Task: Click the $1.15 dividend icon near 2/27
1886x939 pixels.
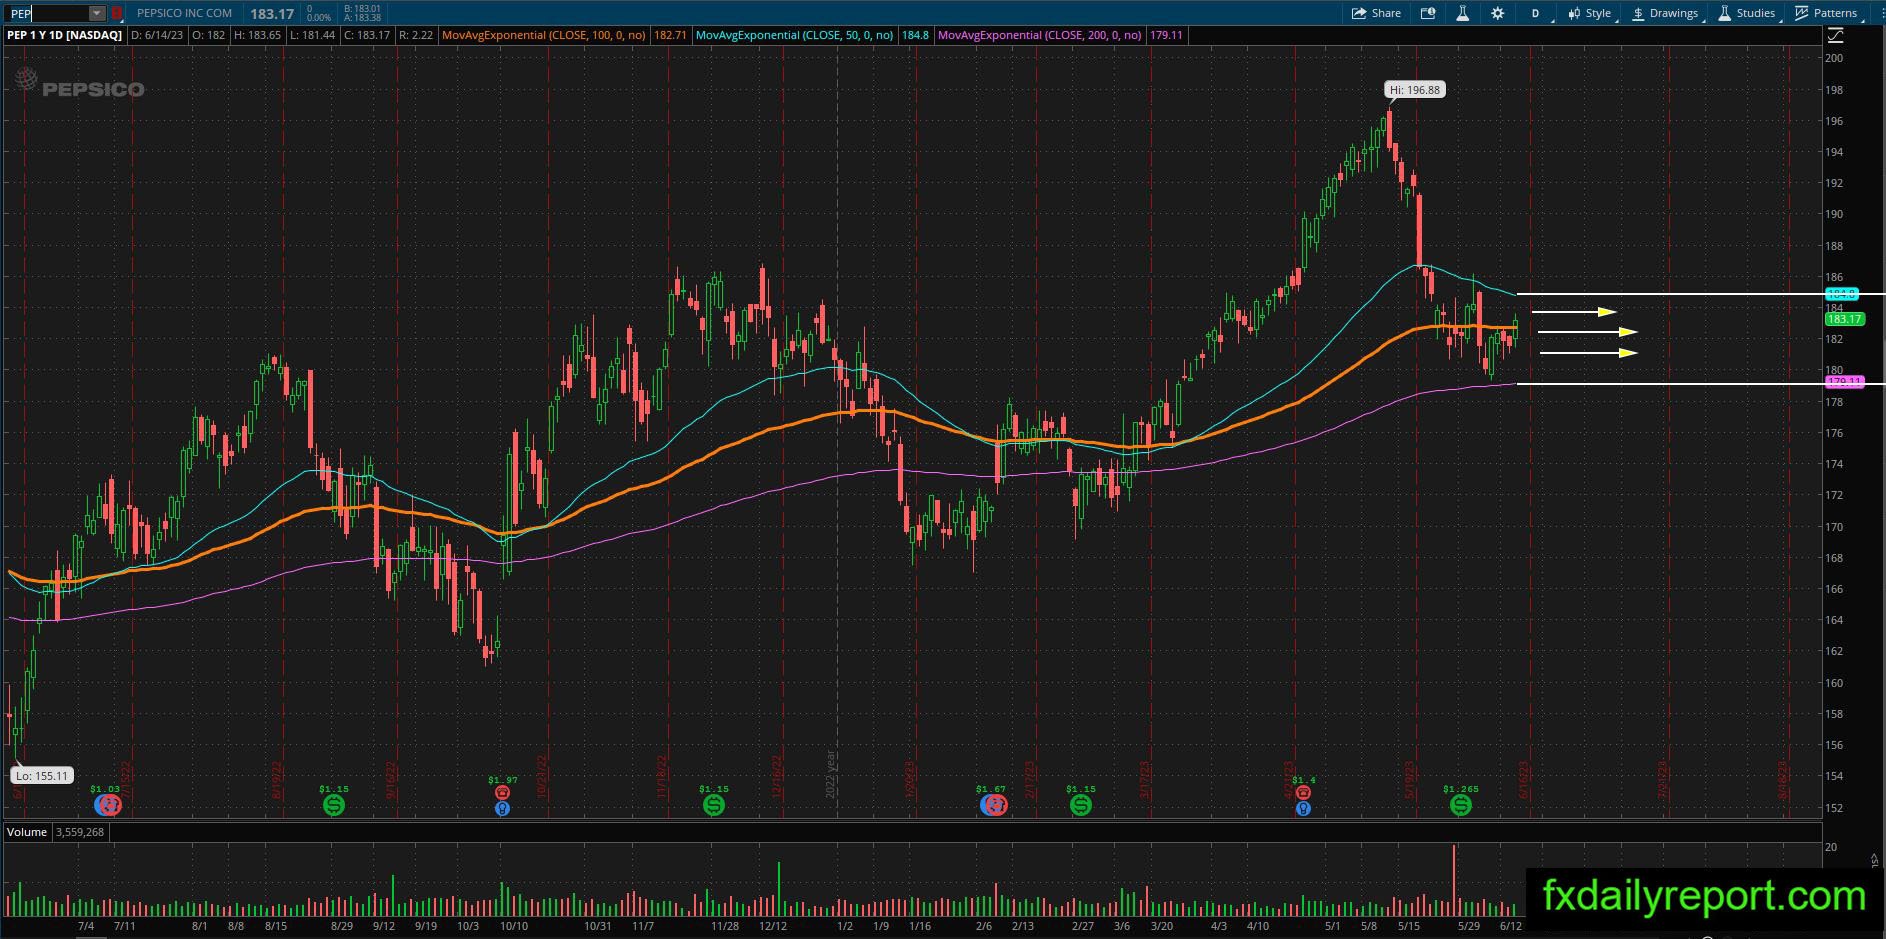Action: click(x=1080, y=804)
